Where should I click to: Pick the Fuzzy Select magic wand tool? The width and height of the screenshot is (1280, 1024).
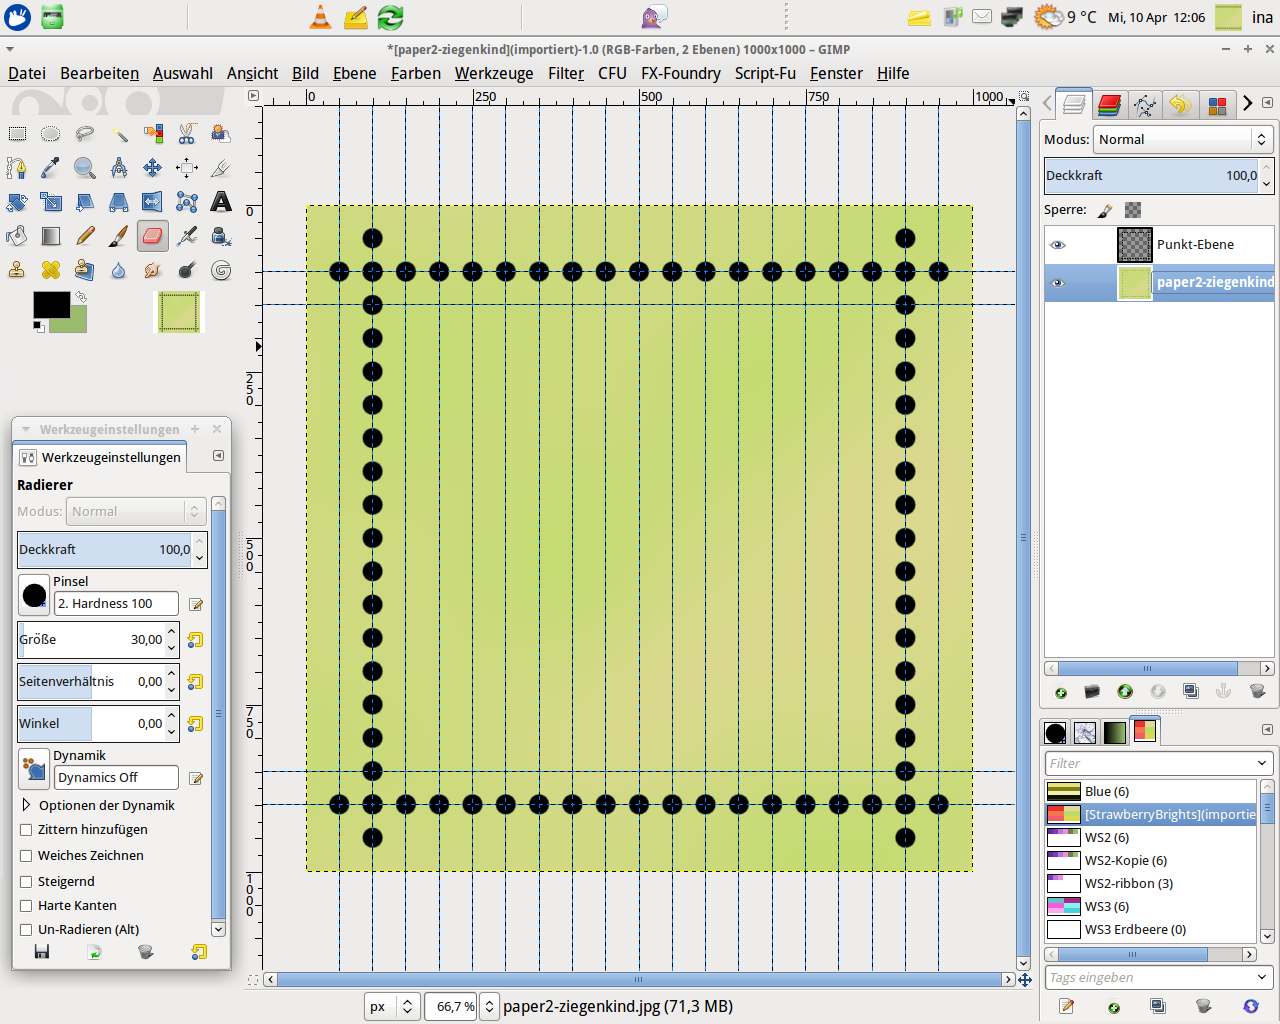pyautogui.click(x=119, y=134)
